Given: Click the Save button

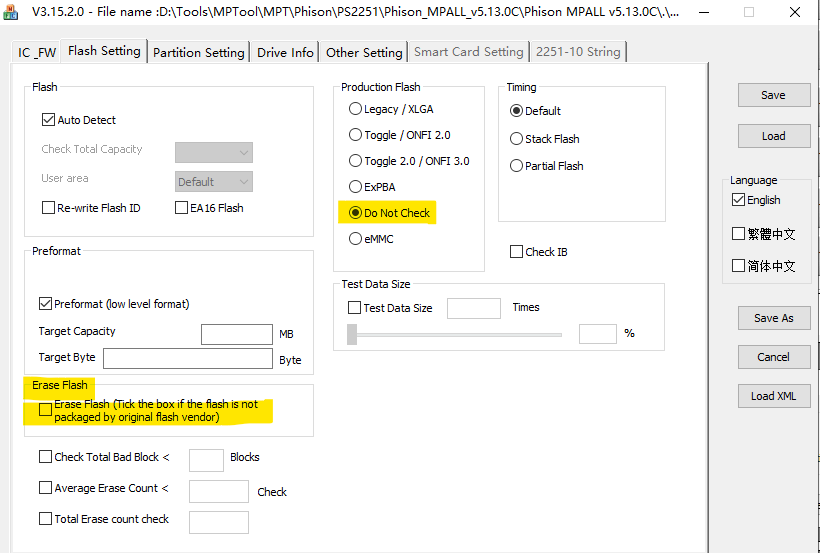Looking at the screenshot, I should click(x=773, y=95).
